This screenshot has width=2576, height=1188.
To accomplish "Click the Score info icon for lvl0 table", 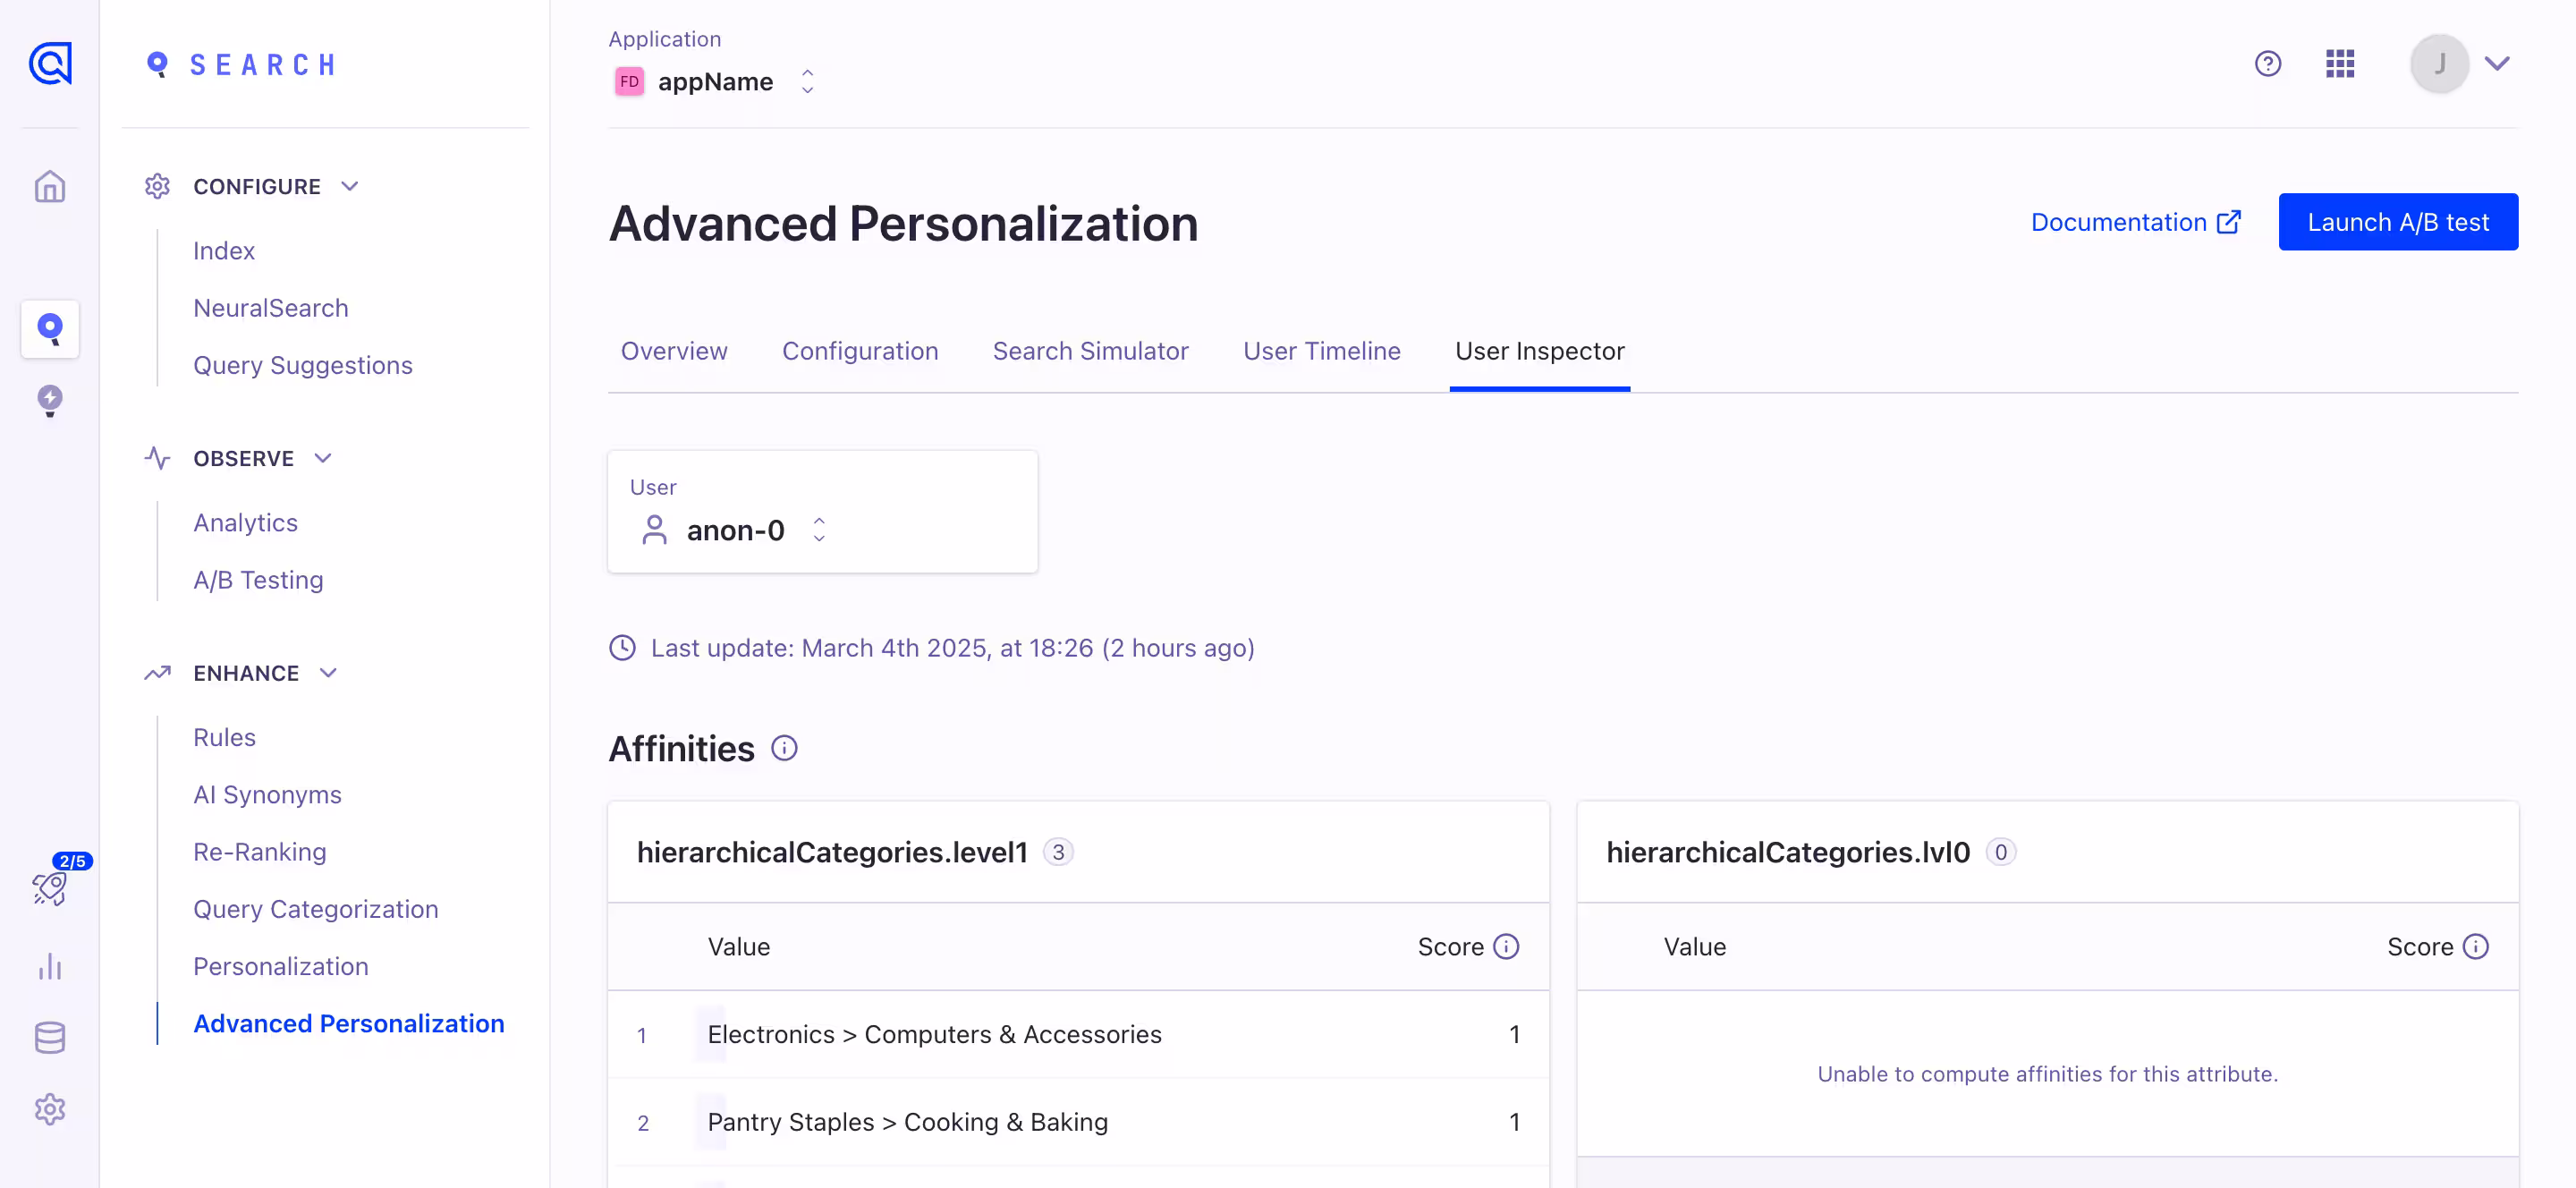I will coord(2475,946).
